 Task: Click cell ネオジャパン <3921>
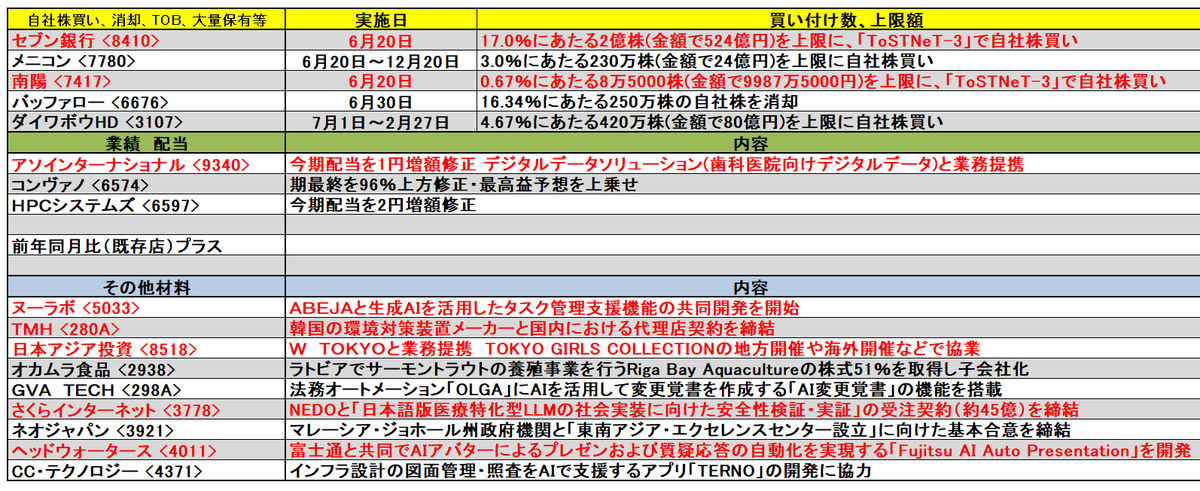146,430
